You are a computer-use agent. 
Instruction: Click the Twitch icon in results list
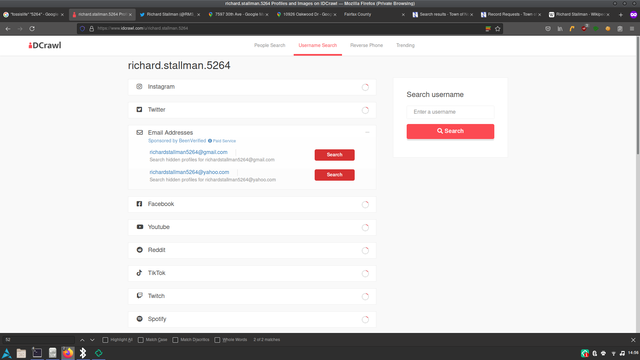(x=140, y=296)
